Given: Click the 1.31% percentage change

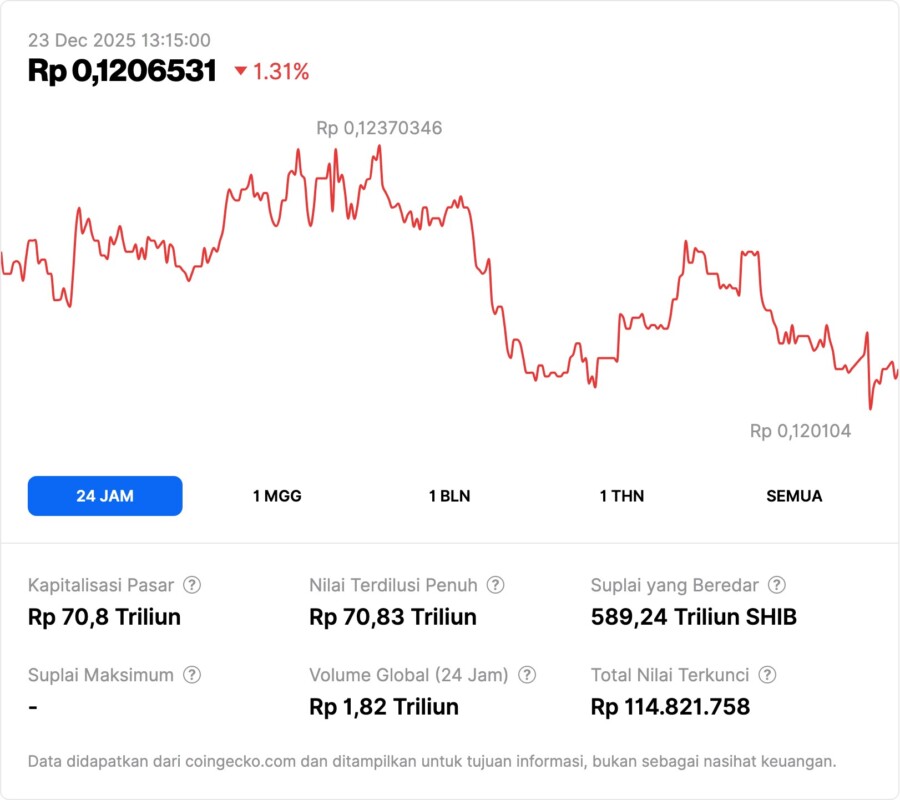Looking at the screenshot, I should click(280, 72).
